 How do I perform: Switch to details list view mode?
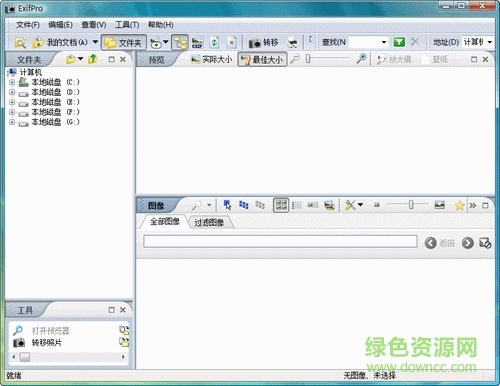[x=297, y=205]
